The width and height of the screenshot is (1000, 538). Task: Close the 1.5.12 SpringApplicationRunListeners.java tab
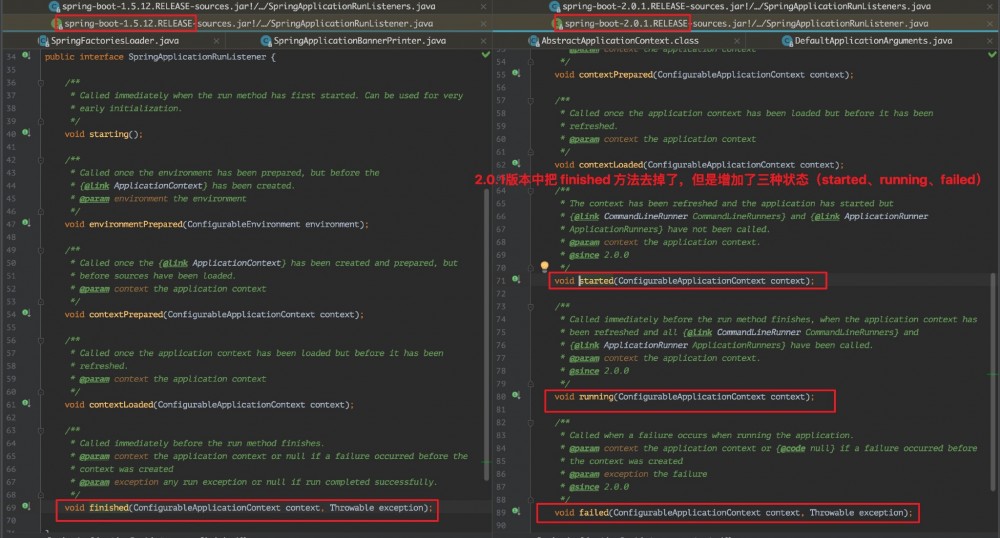pyautogui.click(x=483, y=6)
